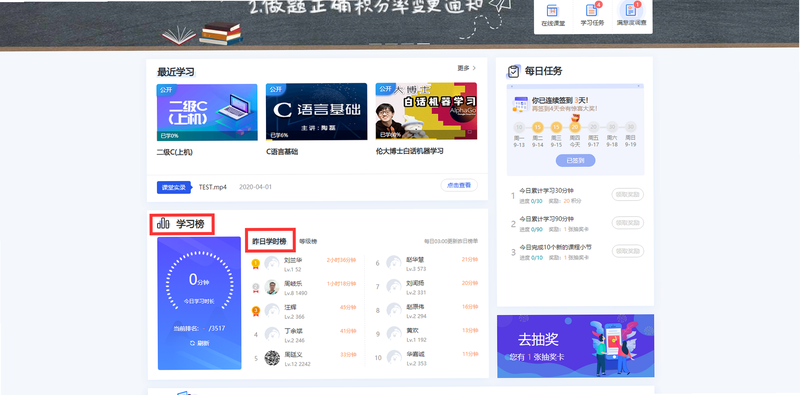Claim reward for 今日完成10个新的课程小节
Screen dimensions: 800x395
point(628,251)
